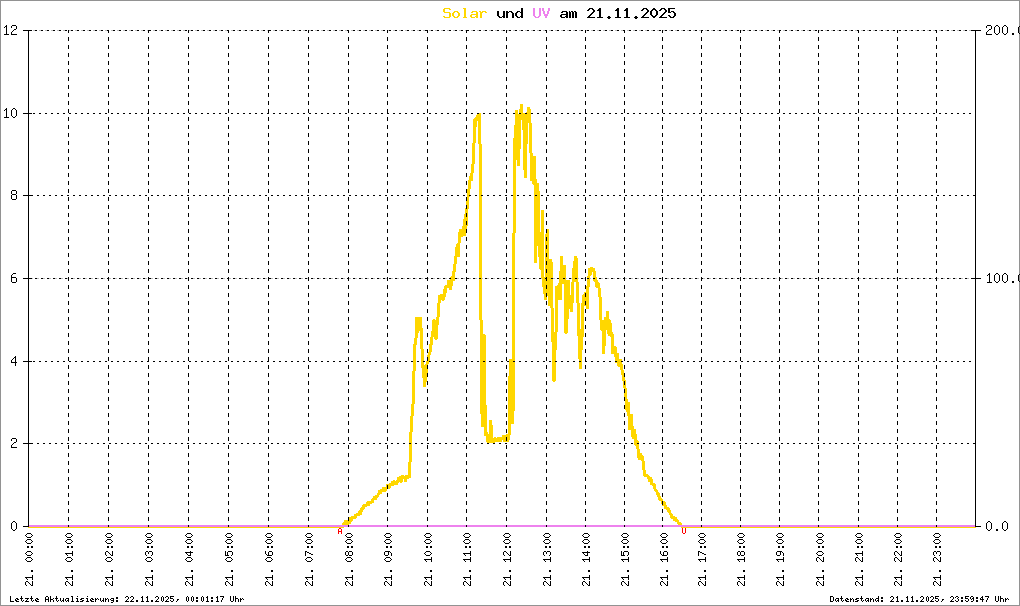Click time label '21. 18:00'
1020x606 pixels.
coord(741,560)
